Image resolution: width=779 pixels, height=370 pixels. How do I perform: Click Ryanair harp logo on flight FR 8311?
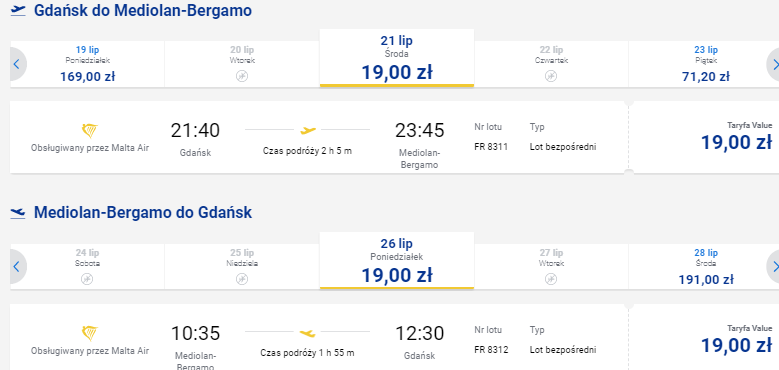(x=90, y=131)
